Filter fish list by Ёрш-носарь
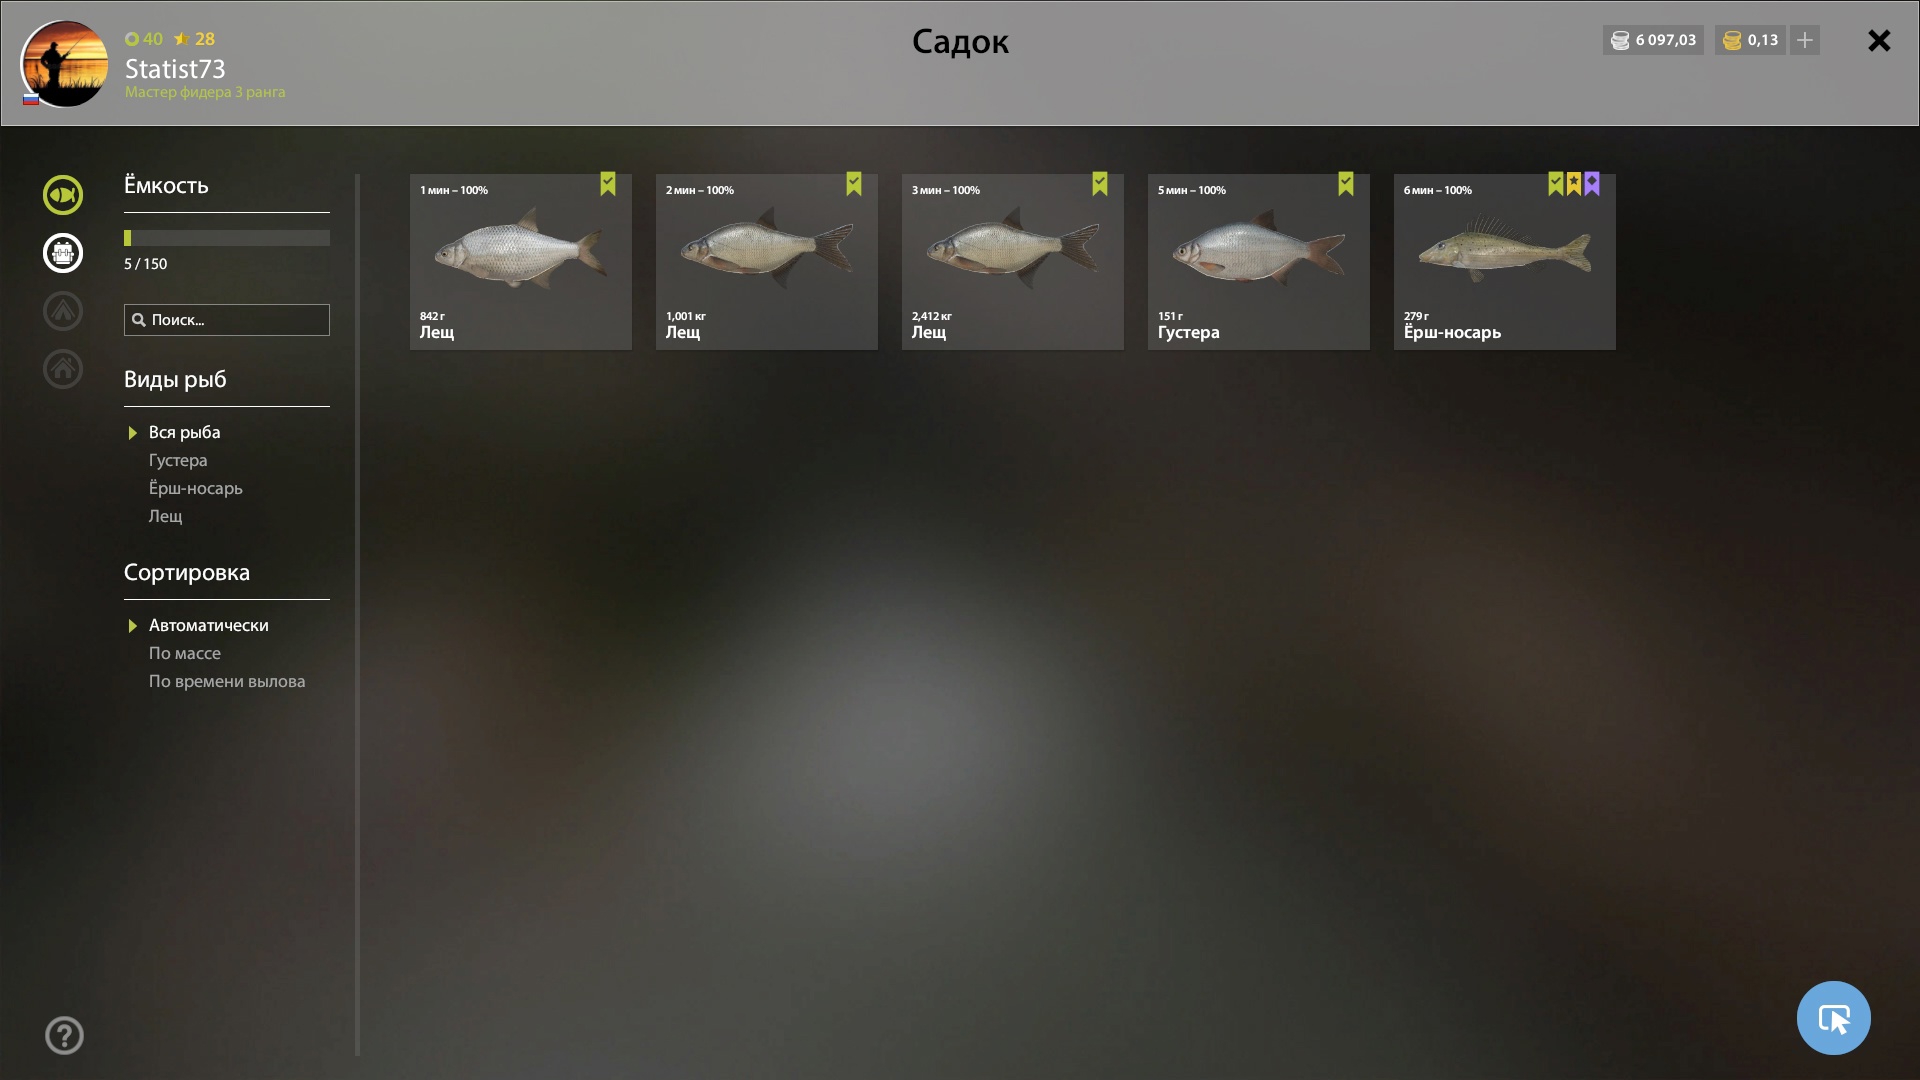Viewport: 1920px width, 1080px height. point(196,488)
